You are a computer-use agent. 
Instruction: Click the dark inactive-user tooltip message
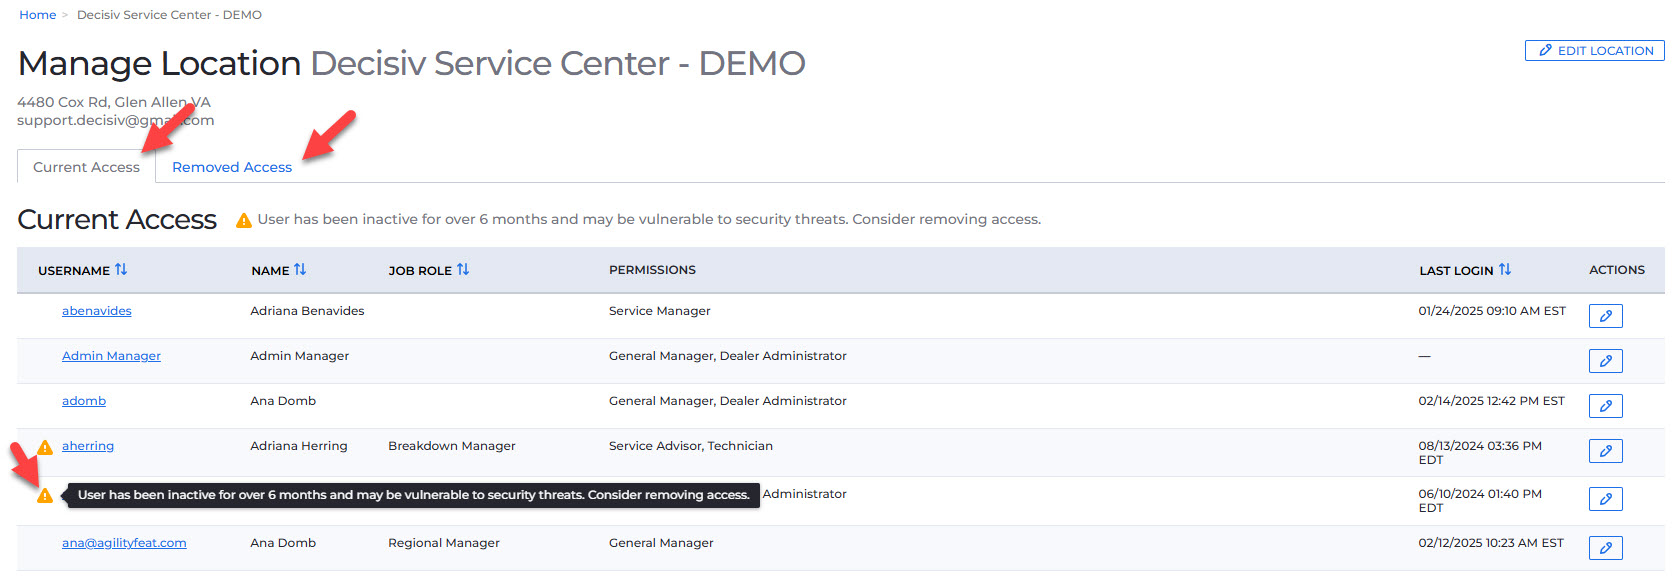pyautogui.click(x=413, y=495)
